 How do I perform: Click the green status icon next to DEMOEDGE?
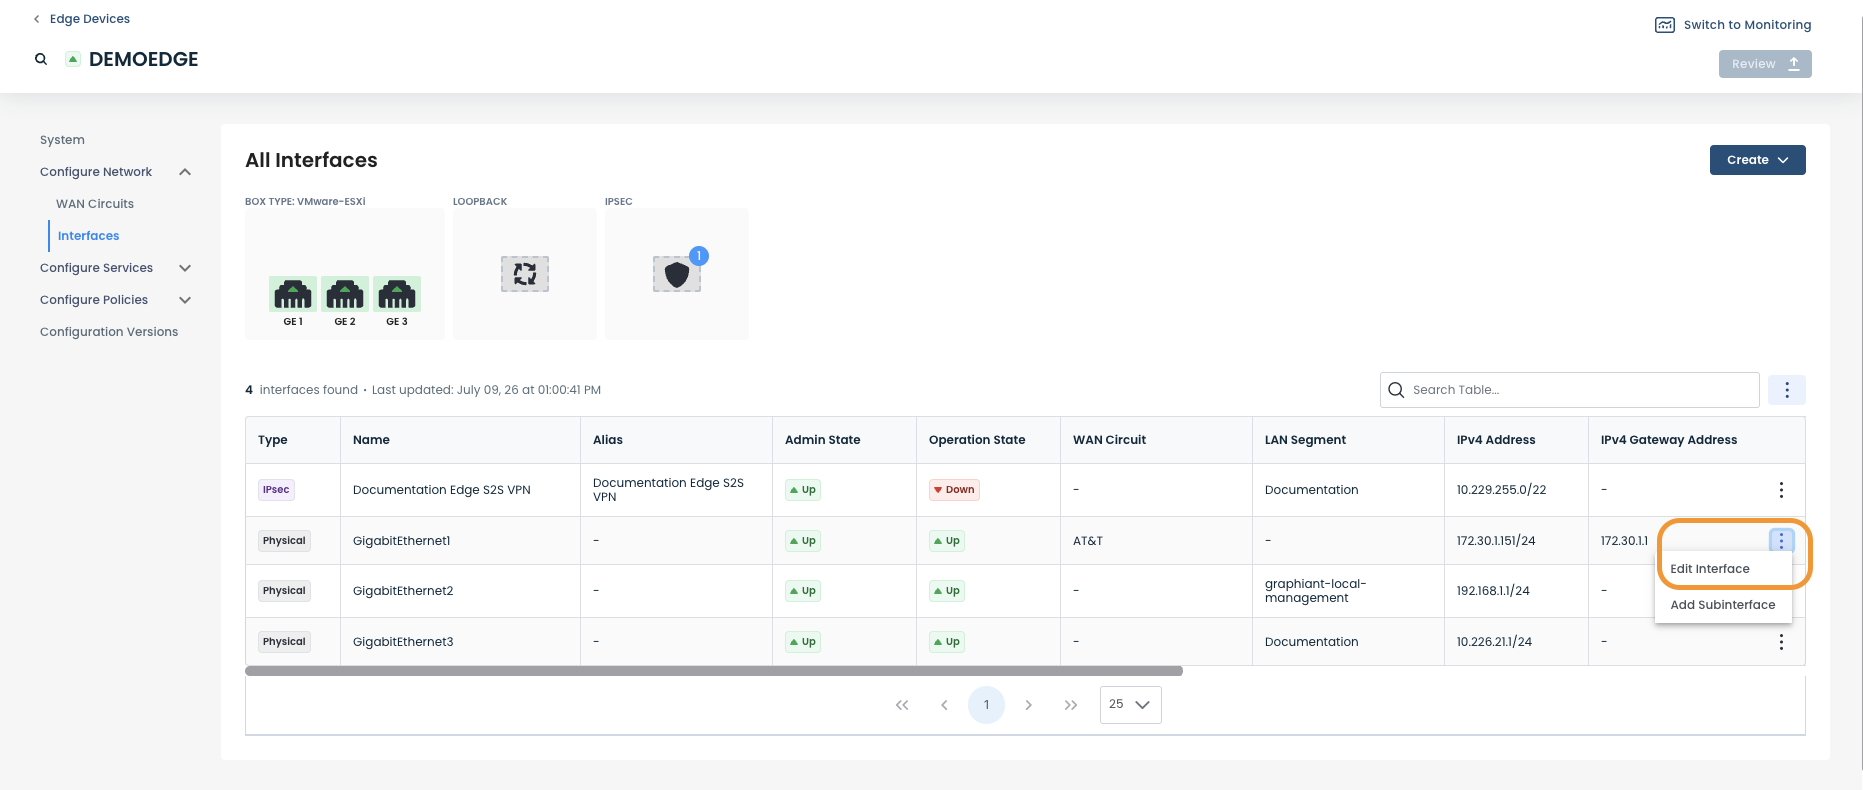click(73, 59)
